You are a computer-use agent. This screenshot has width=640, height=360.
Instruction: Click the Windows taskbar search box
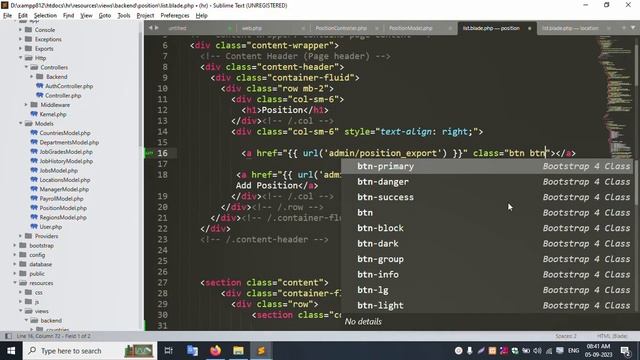89,351
